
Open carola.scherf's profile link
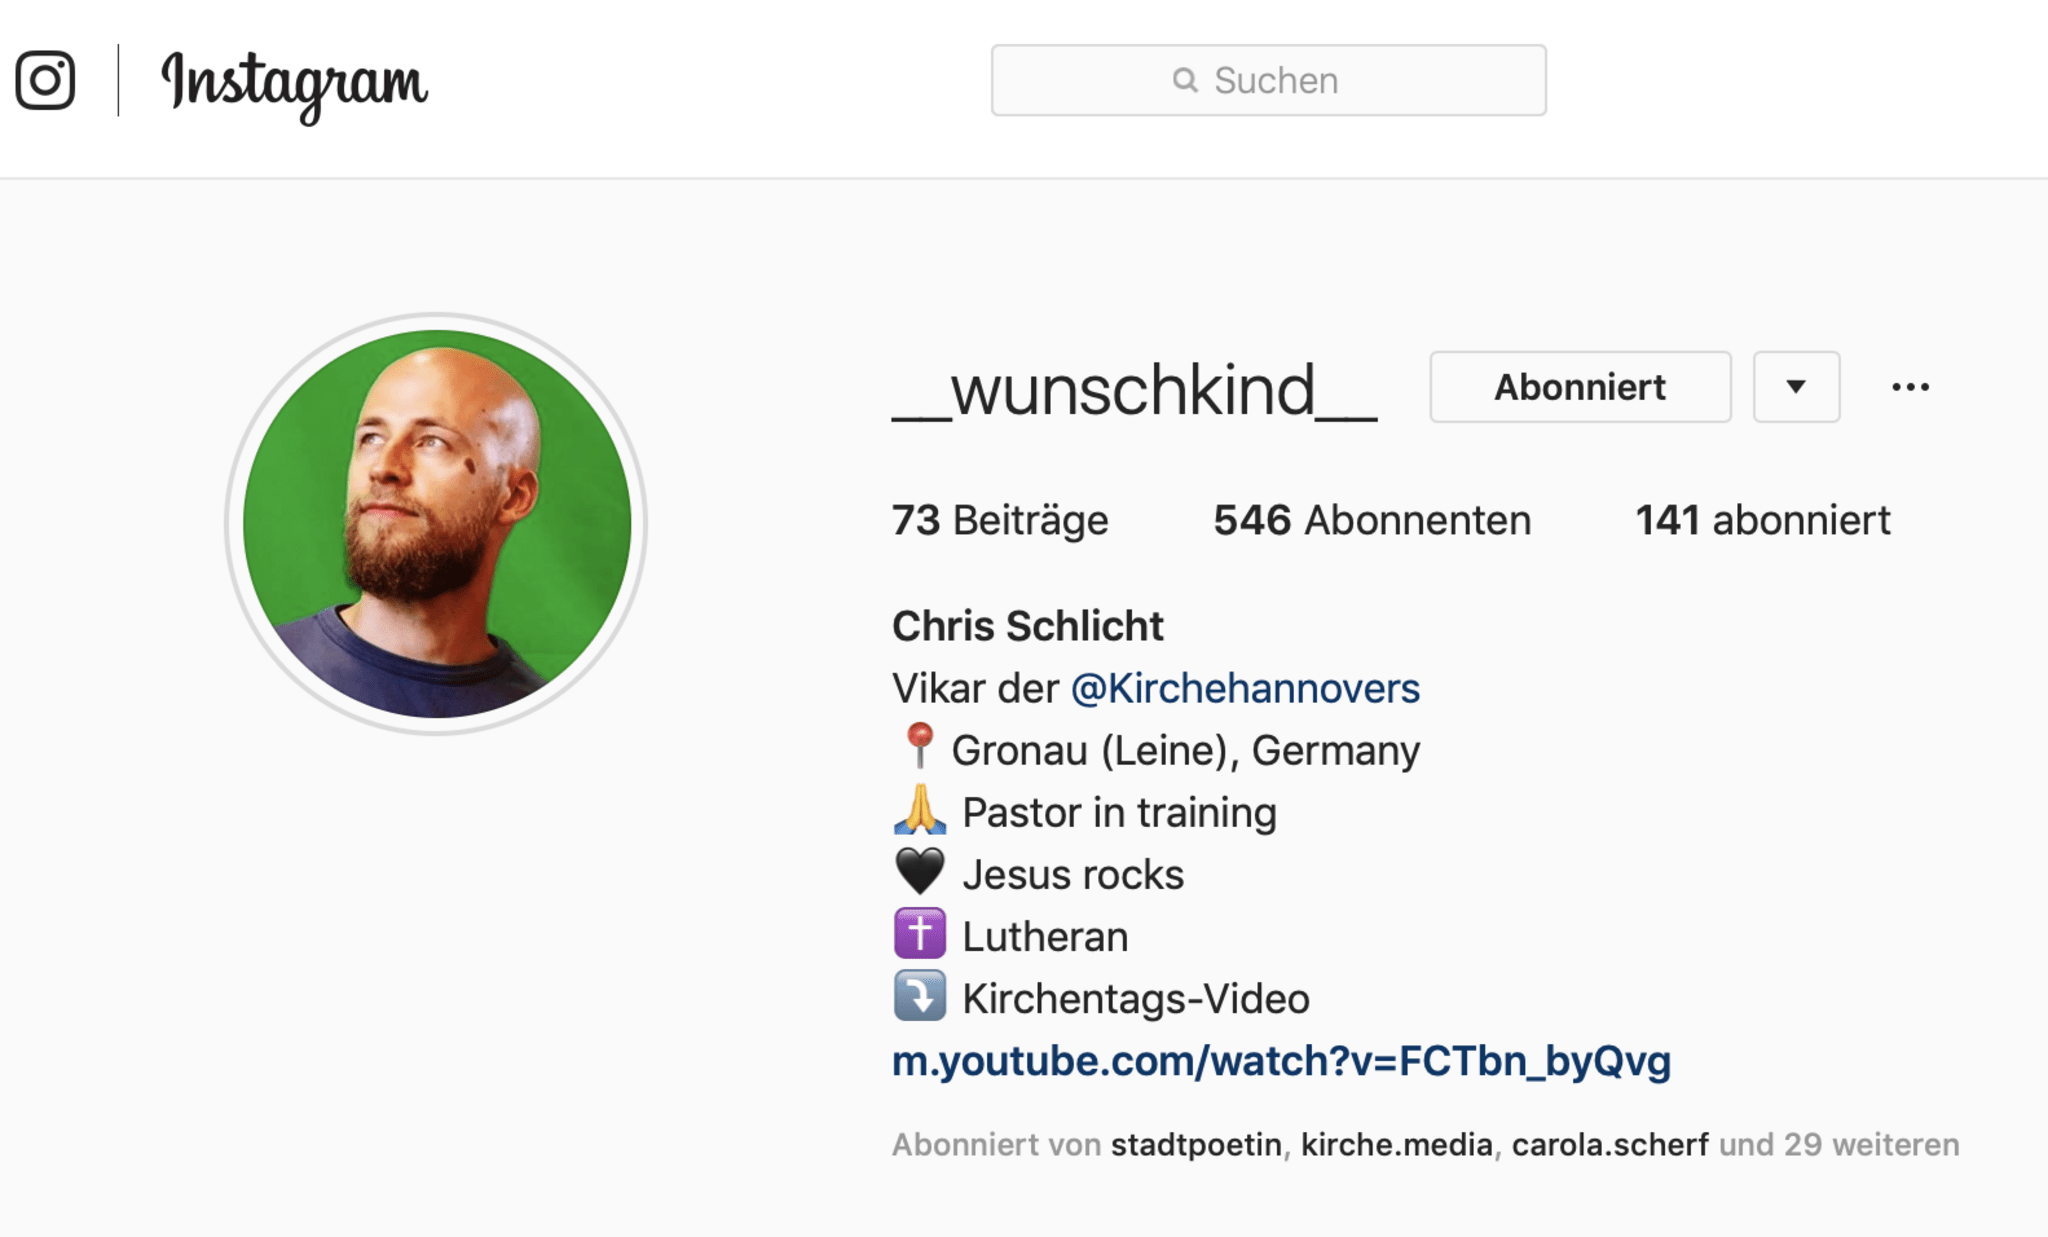pos(1610,1145)
